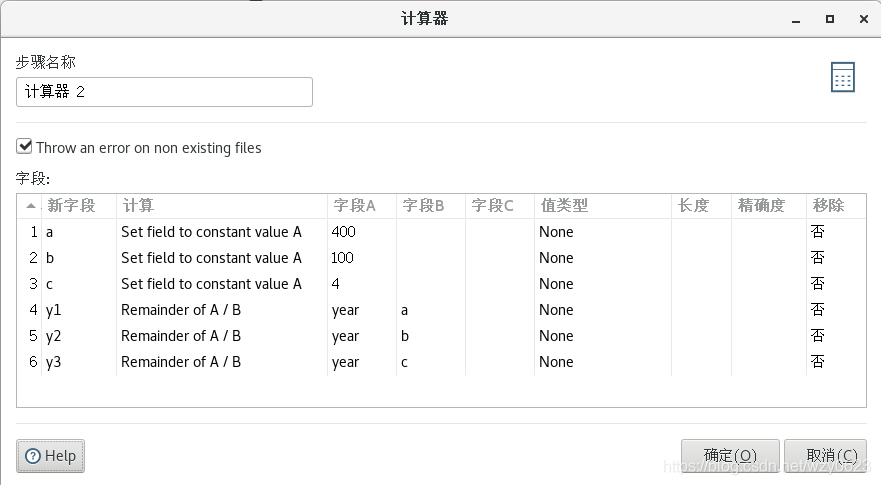Image resolution: width=881 pixels, height=485 pixels.
Task: Click the 移除 cell for row b
Action: 818,257
